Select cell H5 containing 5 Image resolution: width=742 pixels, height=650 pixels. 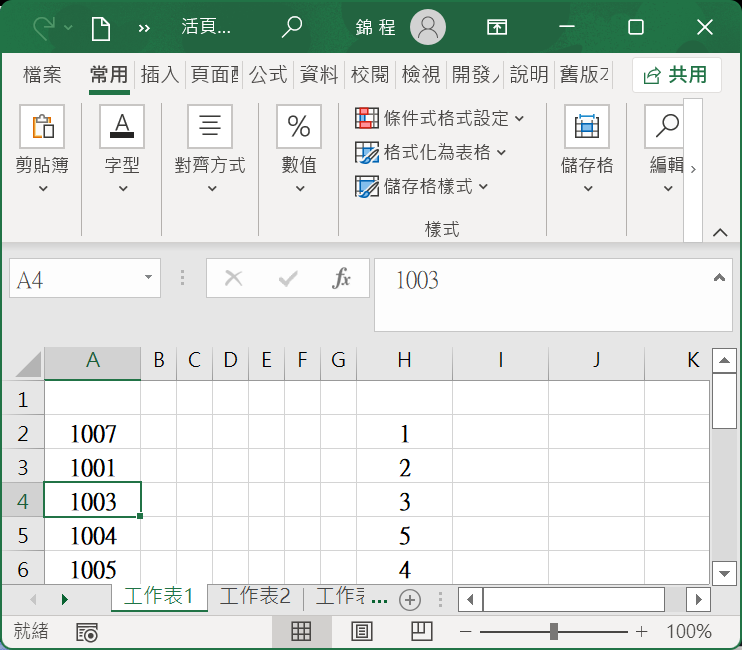tap(405, 536)
